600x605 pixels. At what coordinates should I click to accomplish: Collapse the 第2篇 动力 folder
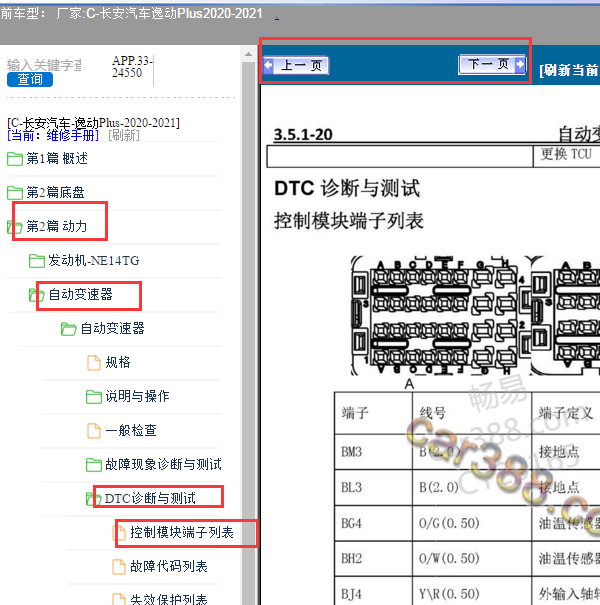(57, 226)
